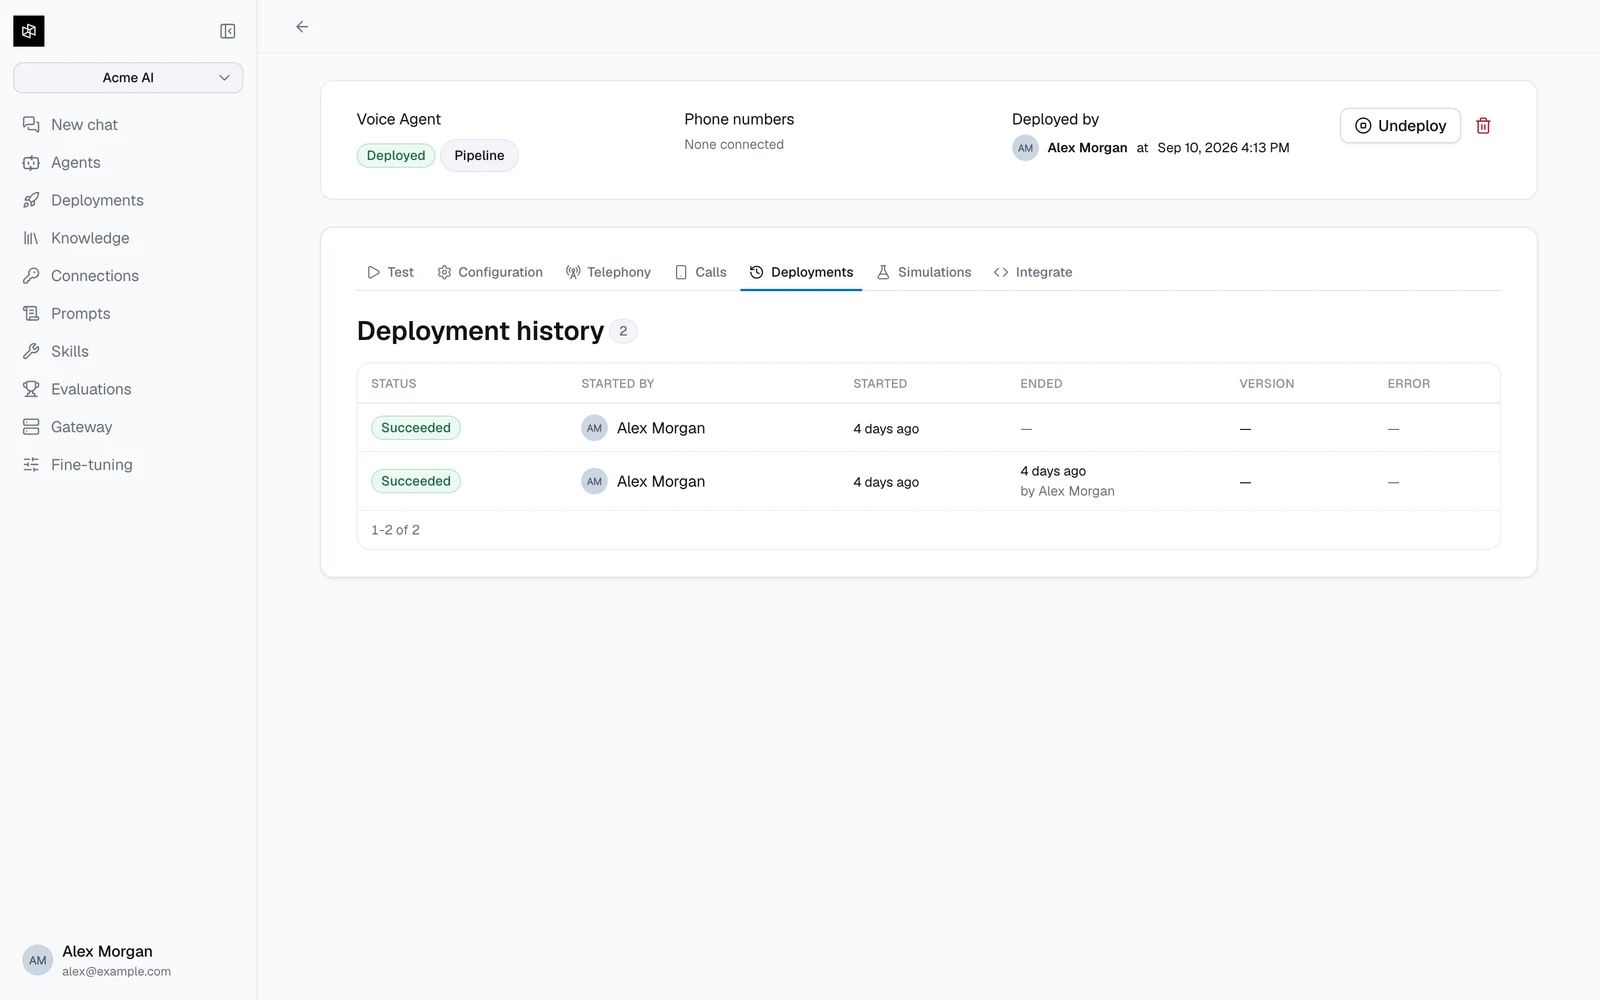Open Fine-tuning page from sidebar
Screen dimensions: 1600x1000
click(x=128, y=465)
